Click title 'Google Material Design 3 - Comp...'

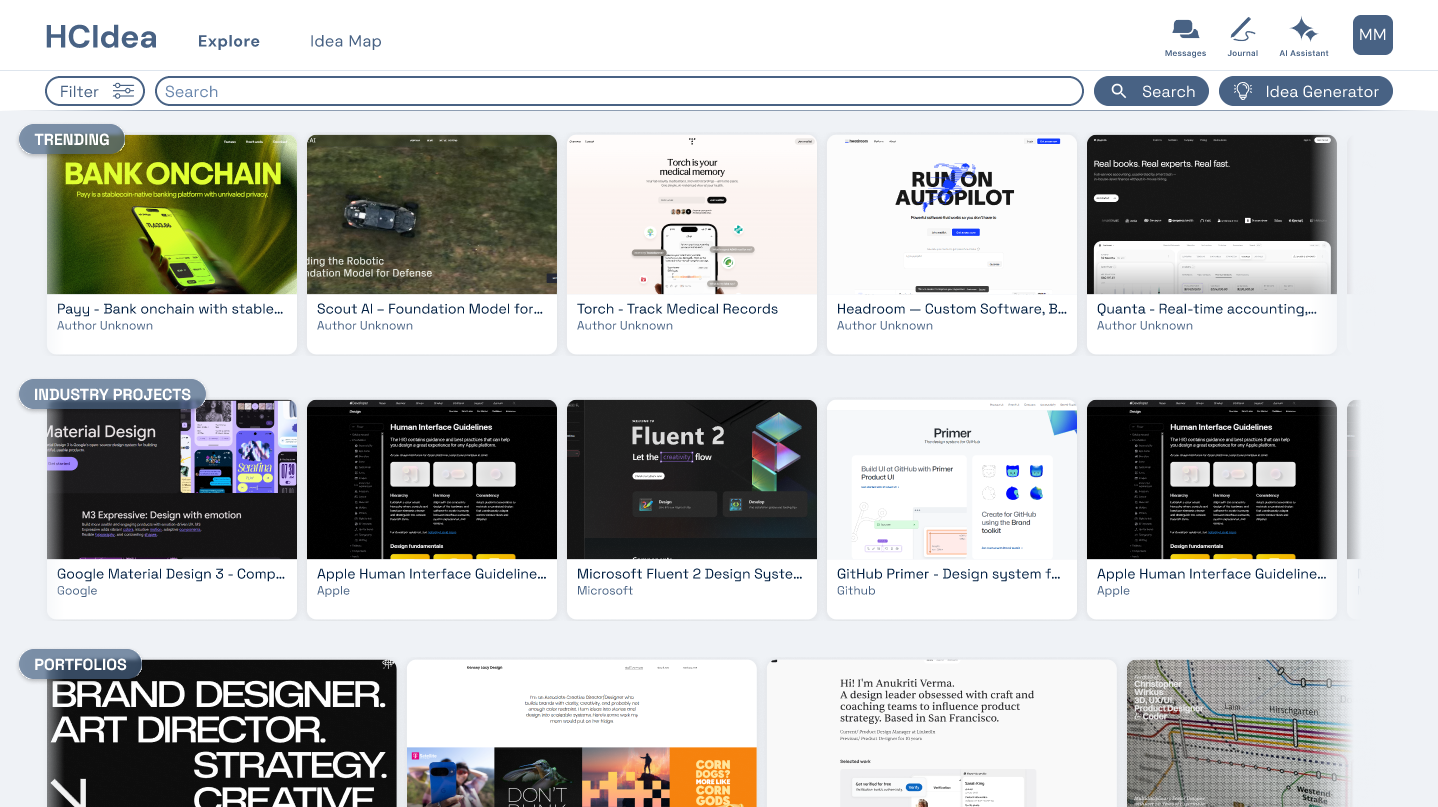point(171,574)
